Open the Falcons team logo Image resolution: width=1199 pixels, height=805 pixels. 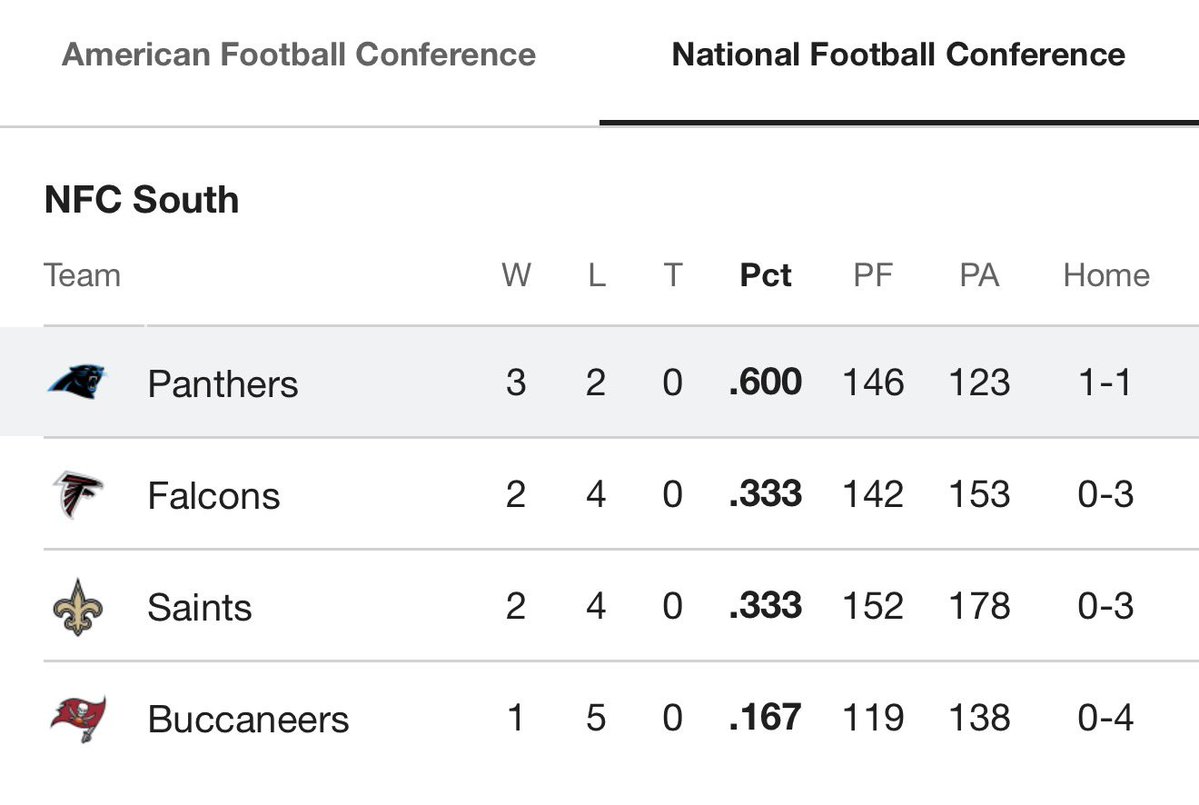point(77,494)
